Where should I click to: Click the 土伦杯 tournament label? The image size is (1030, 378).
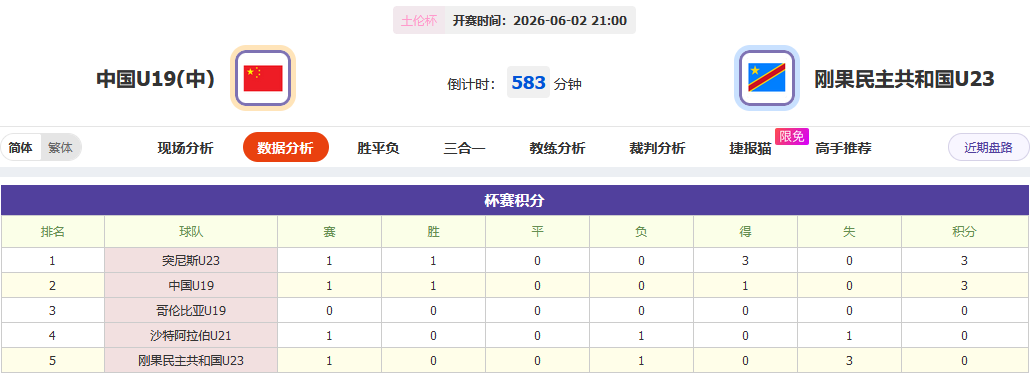[x=419, y=20]
